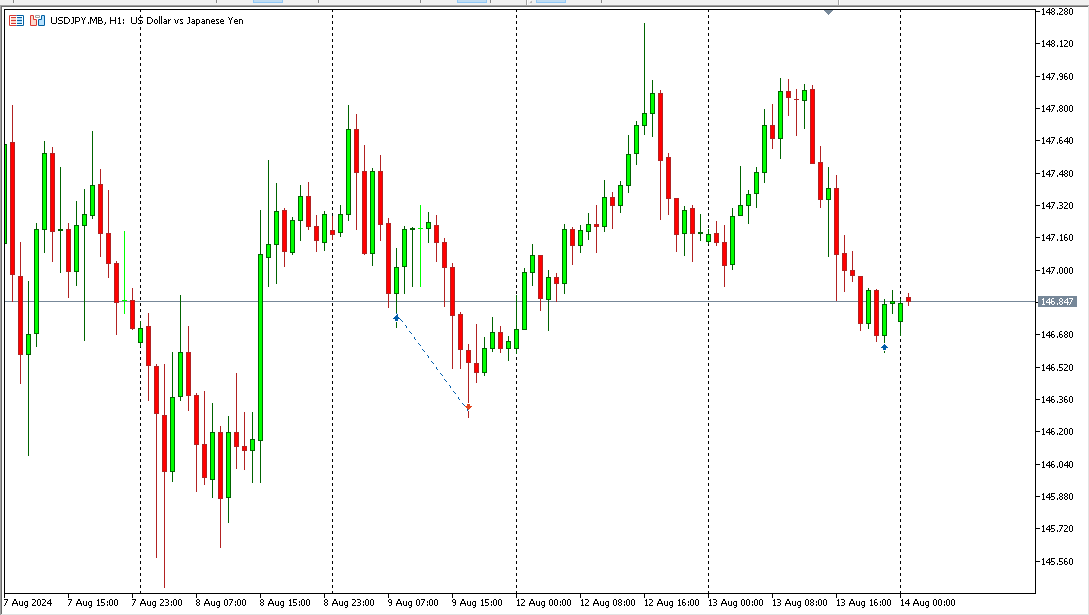
Task: Click the 8 Aug 07:00 time label
Action: (221, 603)
